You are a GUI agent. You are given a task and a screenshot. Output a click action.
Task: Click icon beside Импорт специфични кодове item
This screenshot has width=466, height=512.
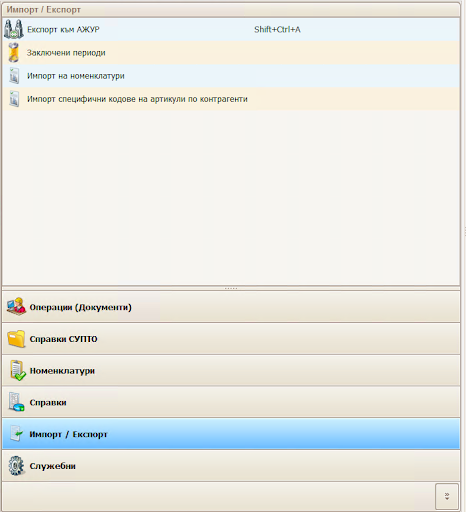(x=14, y=99)
